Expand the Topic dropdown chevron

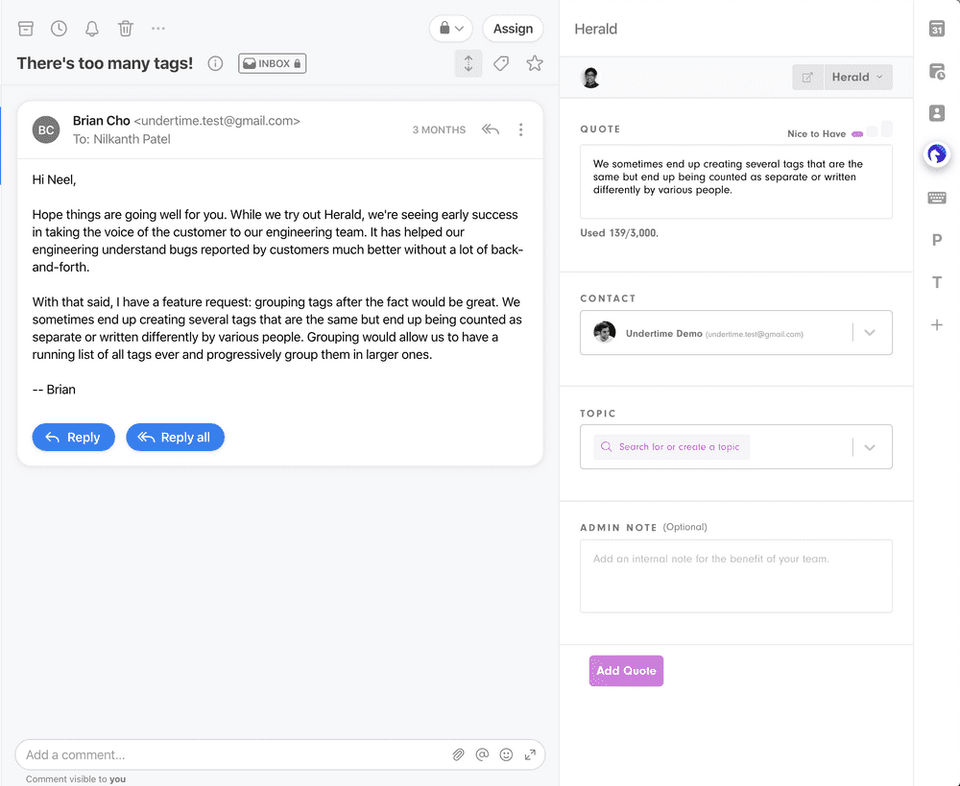click(x=869, y=447)
